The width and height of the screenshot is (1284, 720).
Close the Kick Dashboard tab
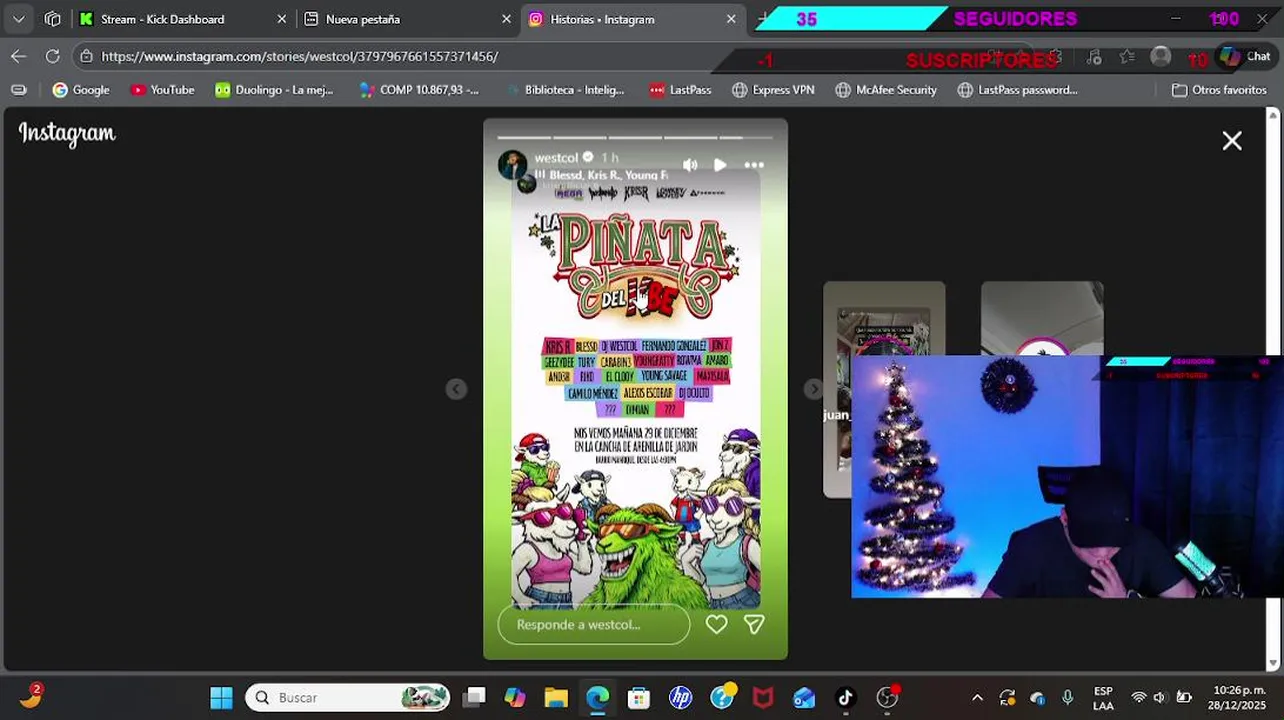pos(282,19)
